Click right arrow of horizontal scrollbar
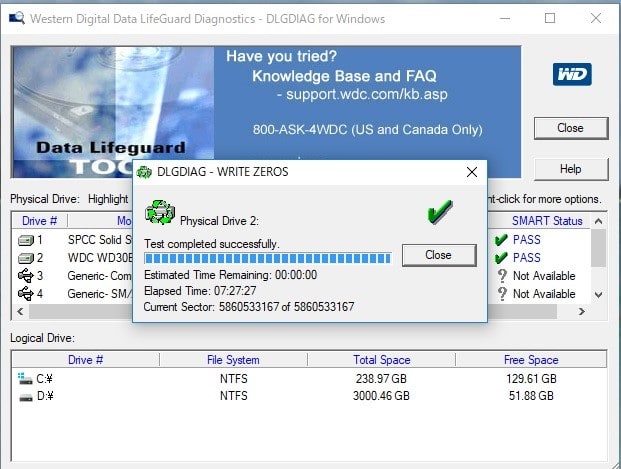621x469 pixels. [581, 312]
